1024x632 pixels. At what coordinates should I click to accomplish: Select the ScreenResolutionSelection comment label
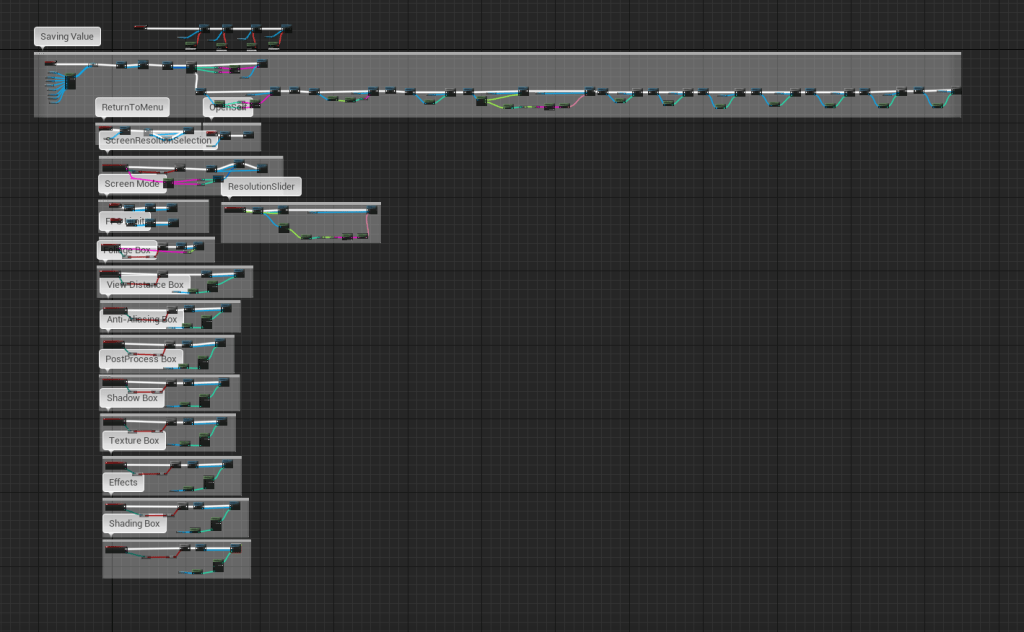(x=158, y=141)
